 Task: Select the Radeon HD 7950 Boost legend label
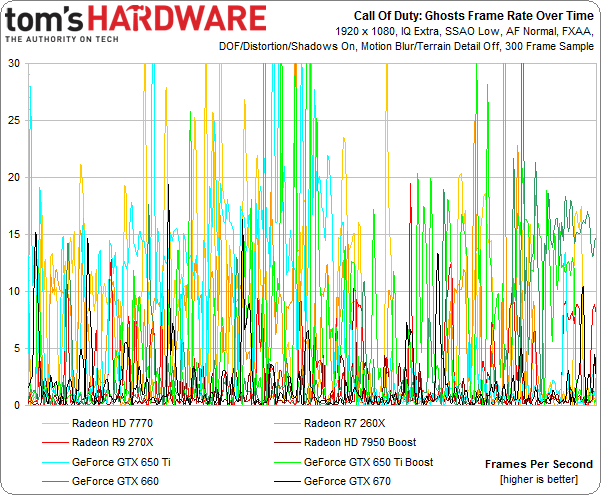(x=360, y=442)
